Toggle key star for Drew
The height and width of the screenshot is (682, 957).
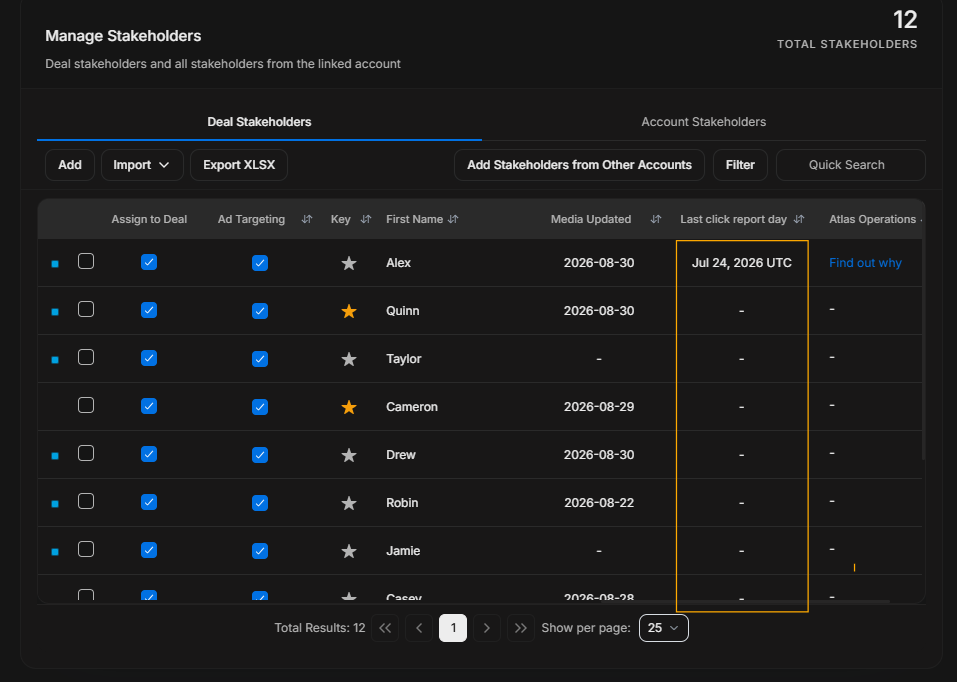pyautogui.click(x=349, y=455)
